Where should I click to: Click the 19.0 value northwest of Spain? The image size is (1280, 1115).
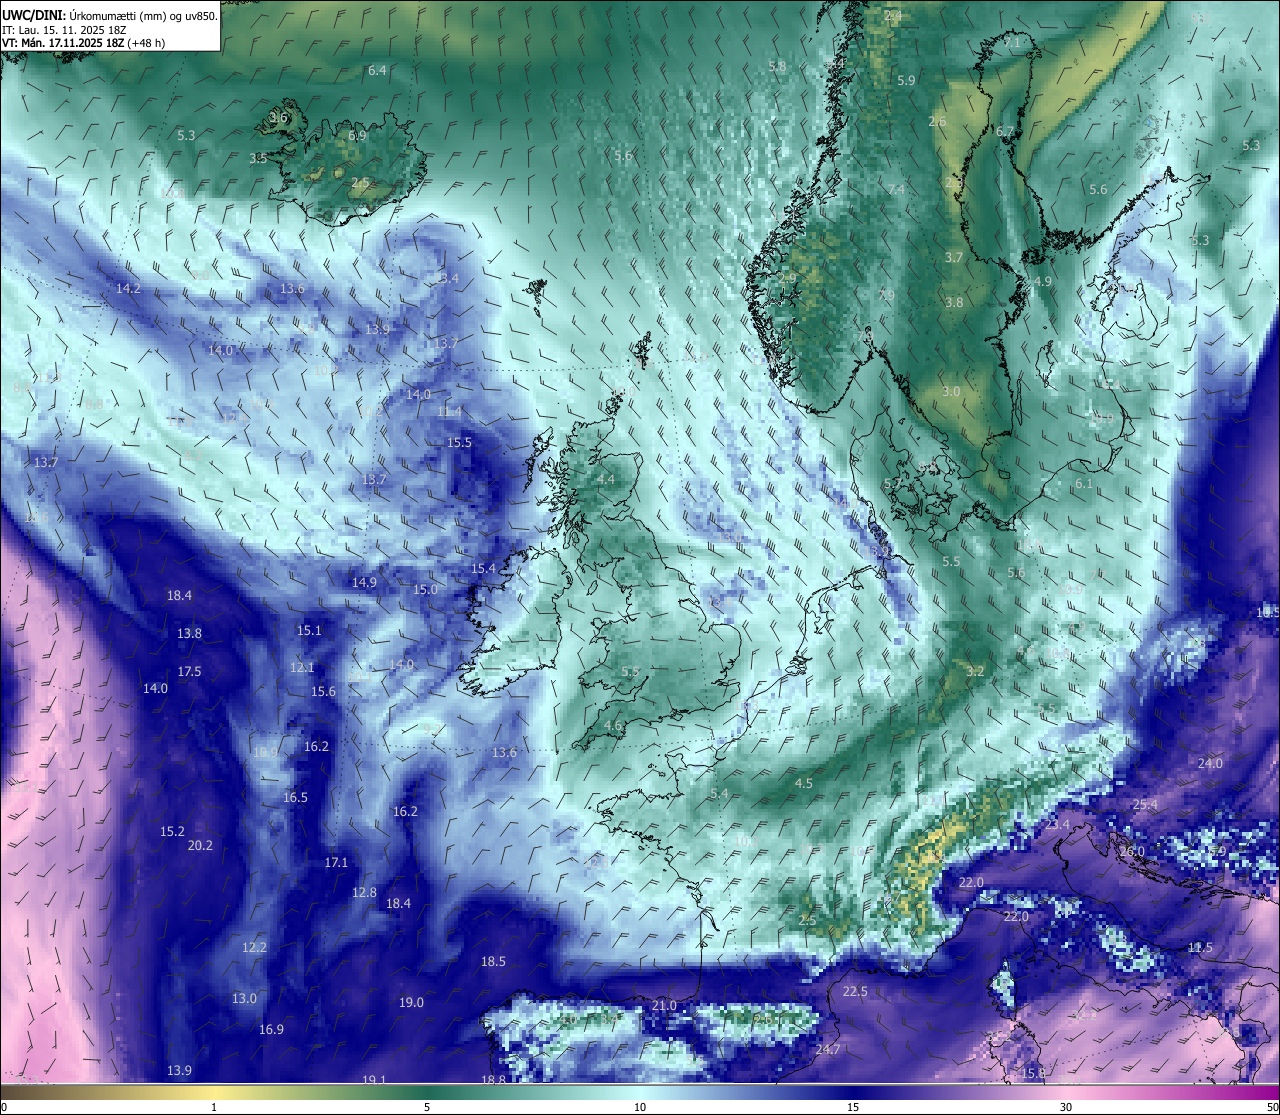[x=411, y=1003]
